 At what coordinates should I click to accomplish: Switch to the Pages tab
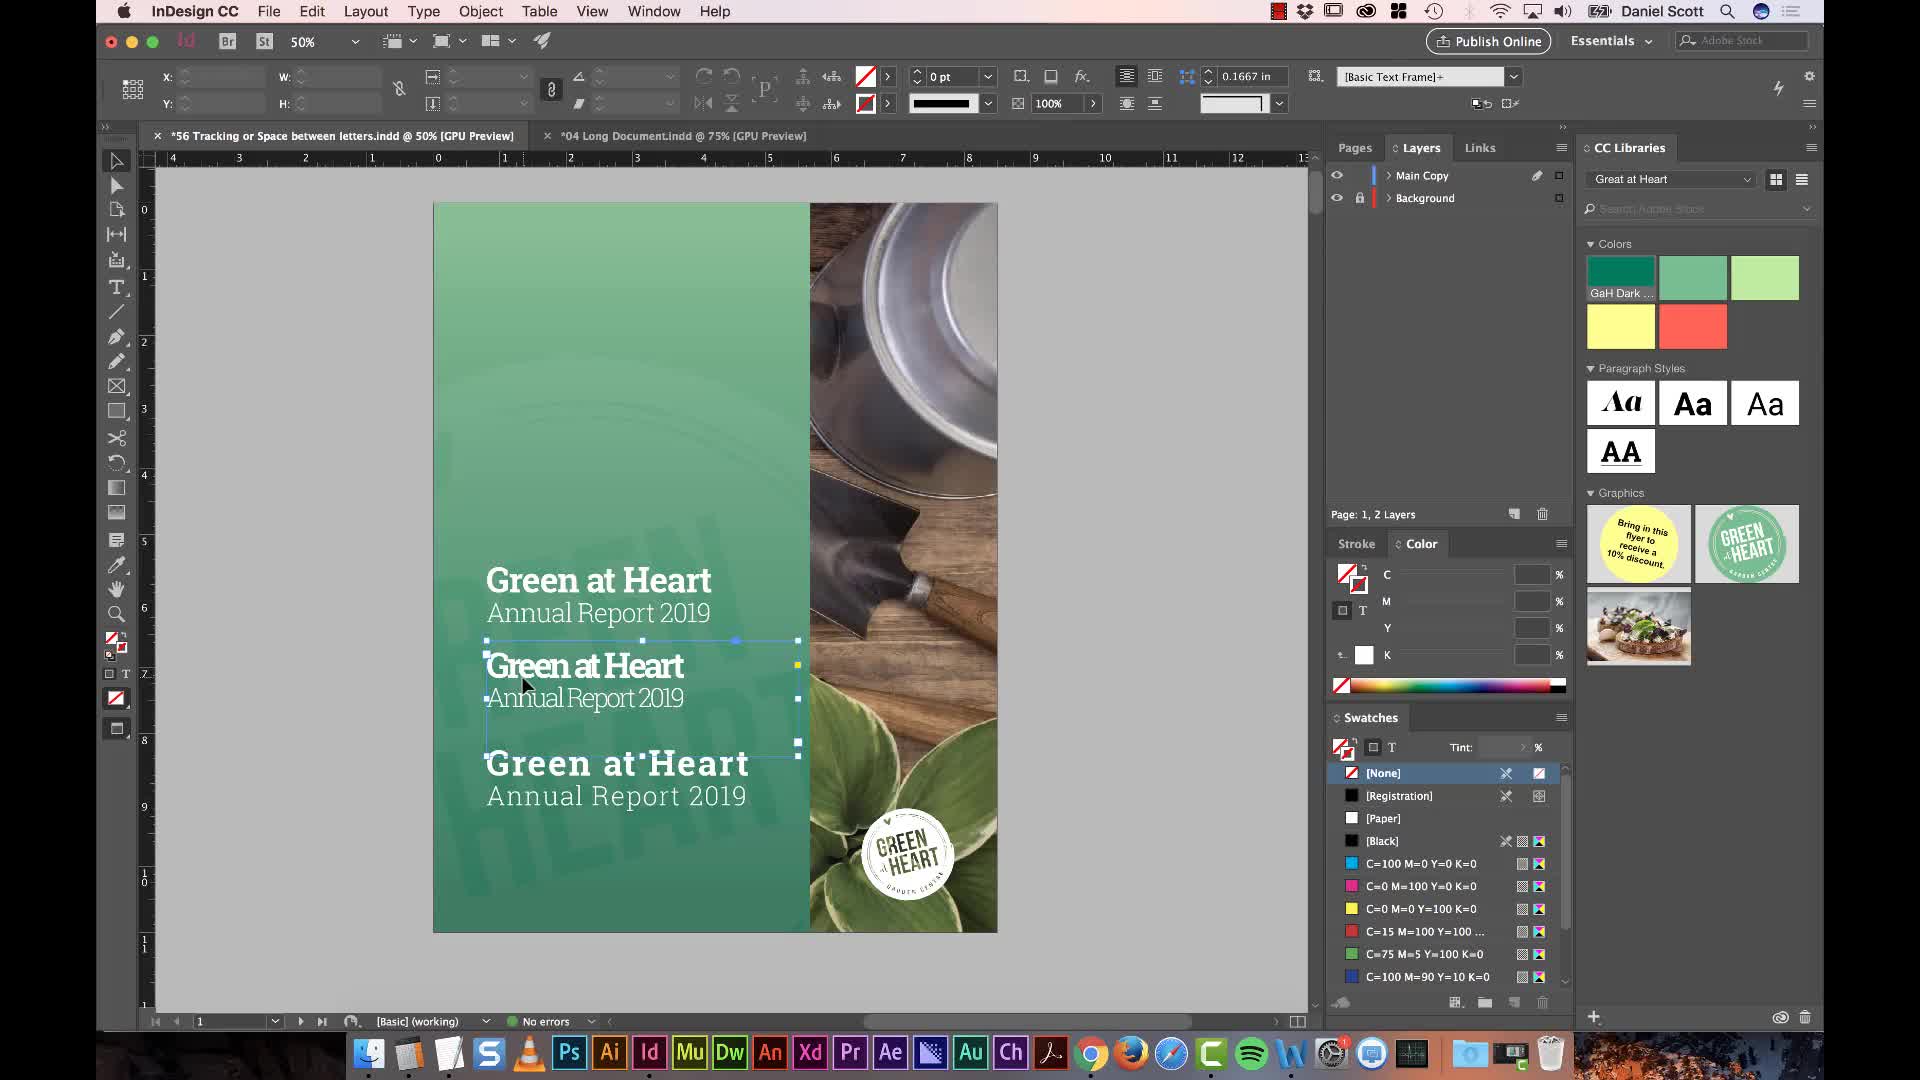[1355, 148]
